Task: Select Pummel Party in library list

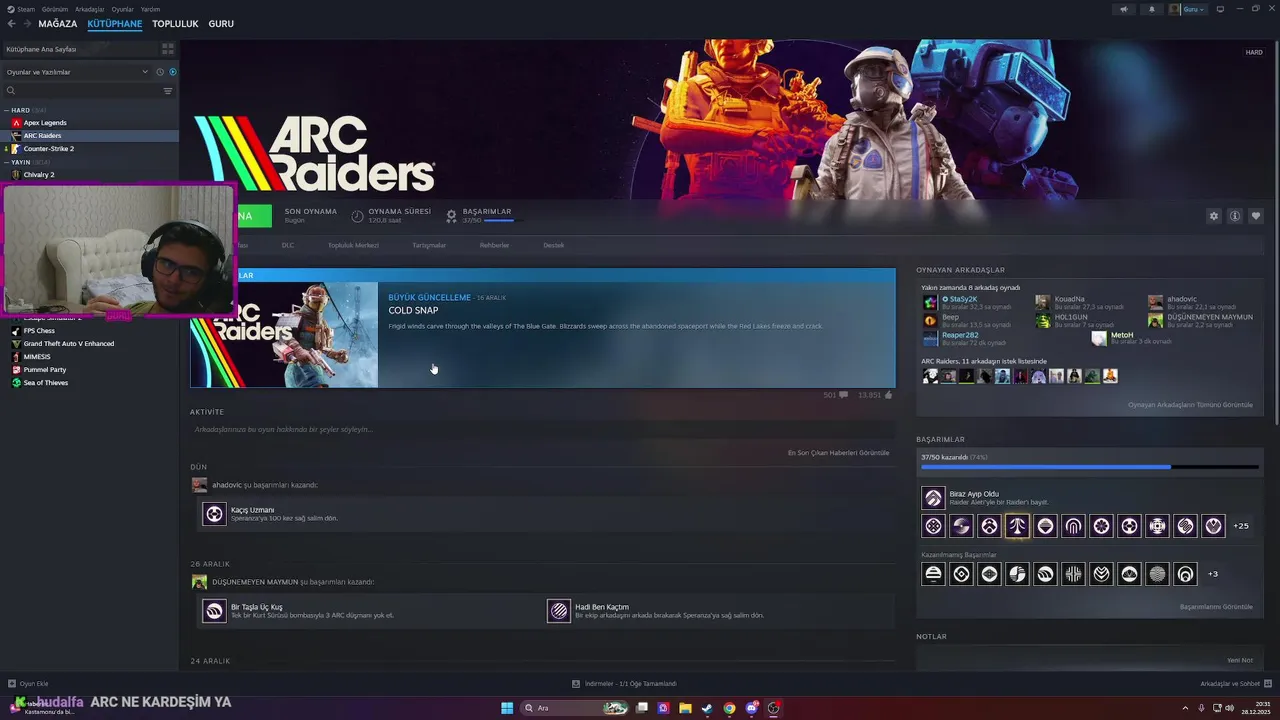Action: tap(45, 370)
